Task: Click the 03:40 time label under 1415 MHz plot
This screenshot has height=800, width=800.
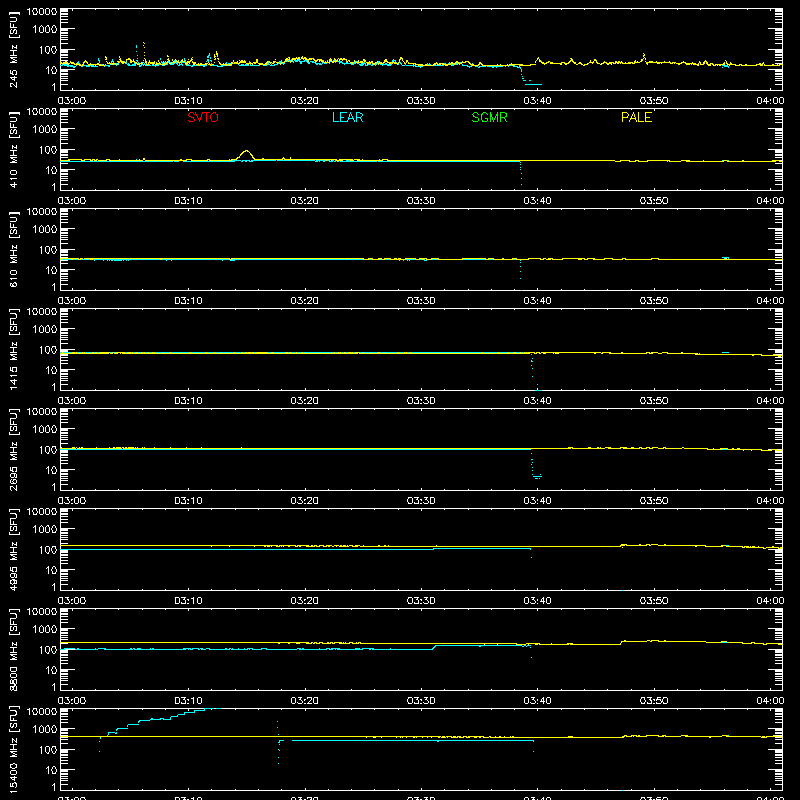Action: pyautogui.click(x=537, y=401)
